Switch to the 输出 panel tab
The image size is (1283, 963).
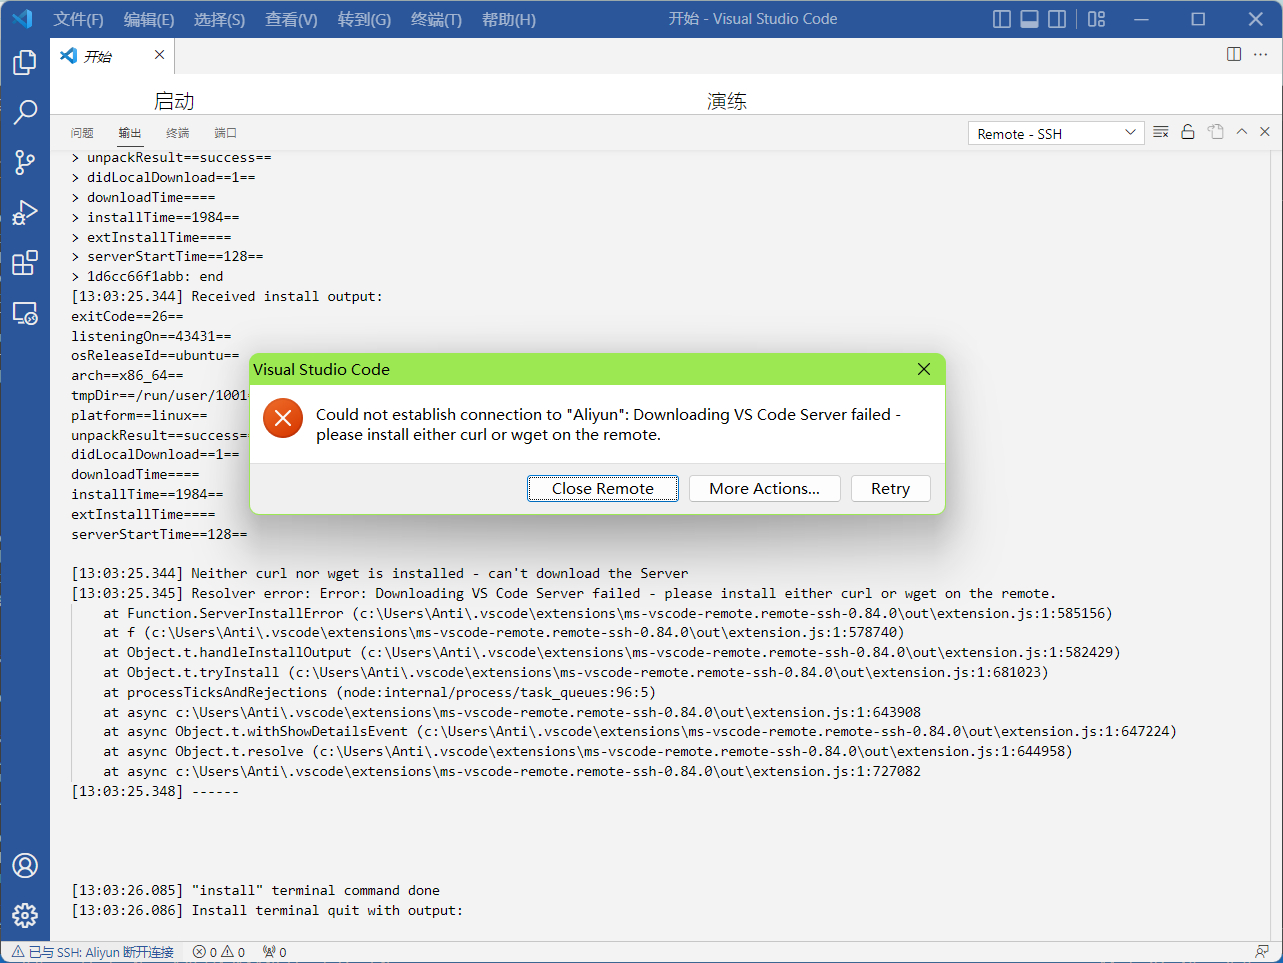click(x=130, y=133)
